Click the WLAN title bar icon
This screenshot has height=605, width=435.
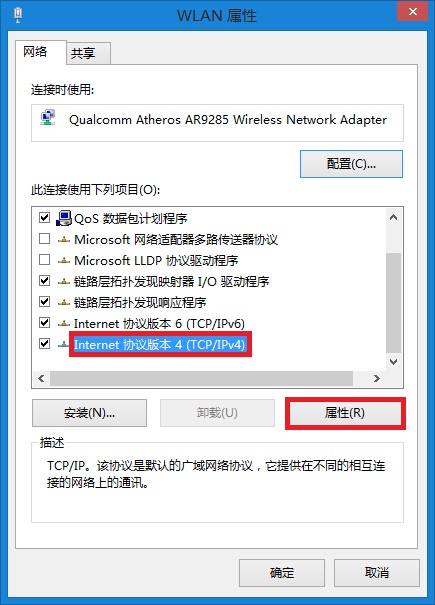pos(17,14)
